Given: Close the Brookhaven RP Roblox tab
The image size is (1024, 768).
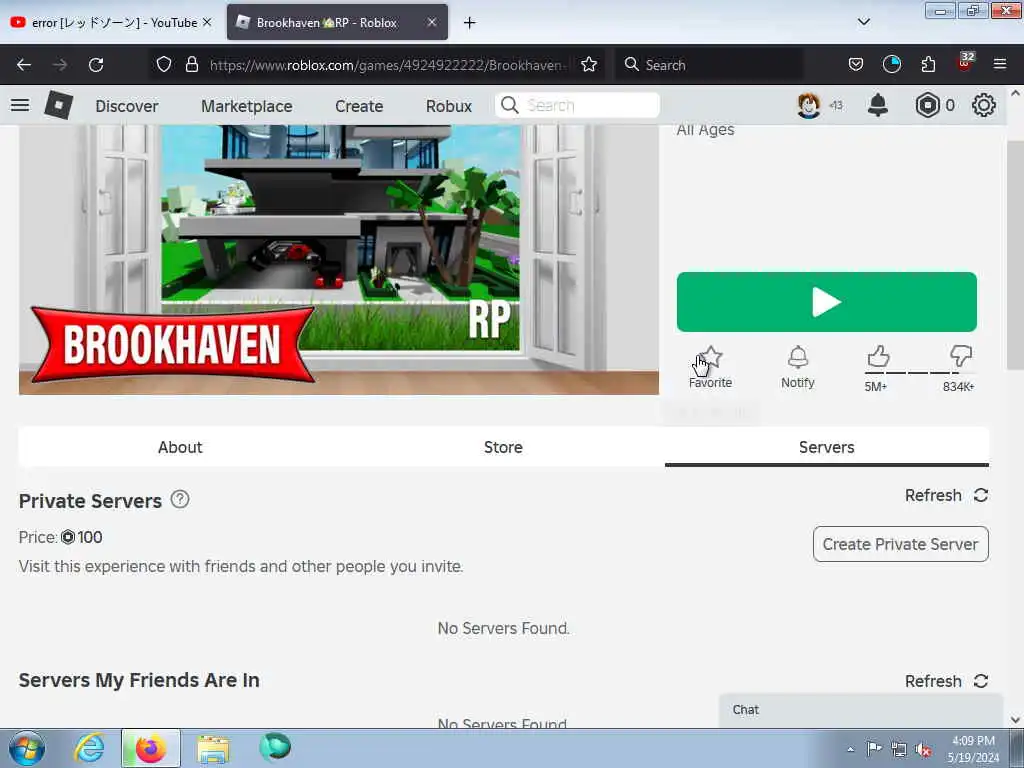Looking at the screenshot, I should point(432,22).
